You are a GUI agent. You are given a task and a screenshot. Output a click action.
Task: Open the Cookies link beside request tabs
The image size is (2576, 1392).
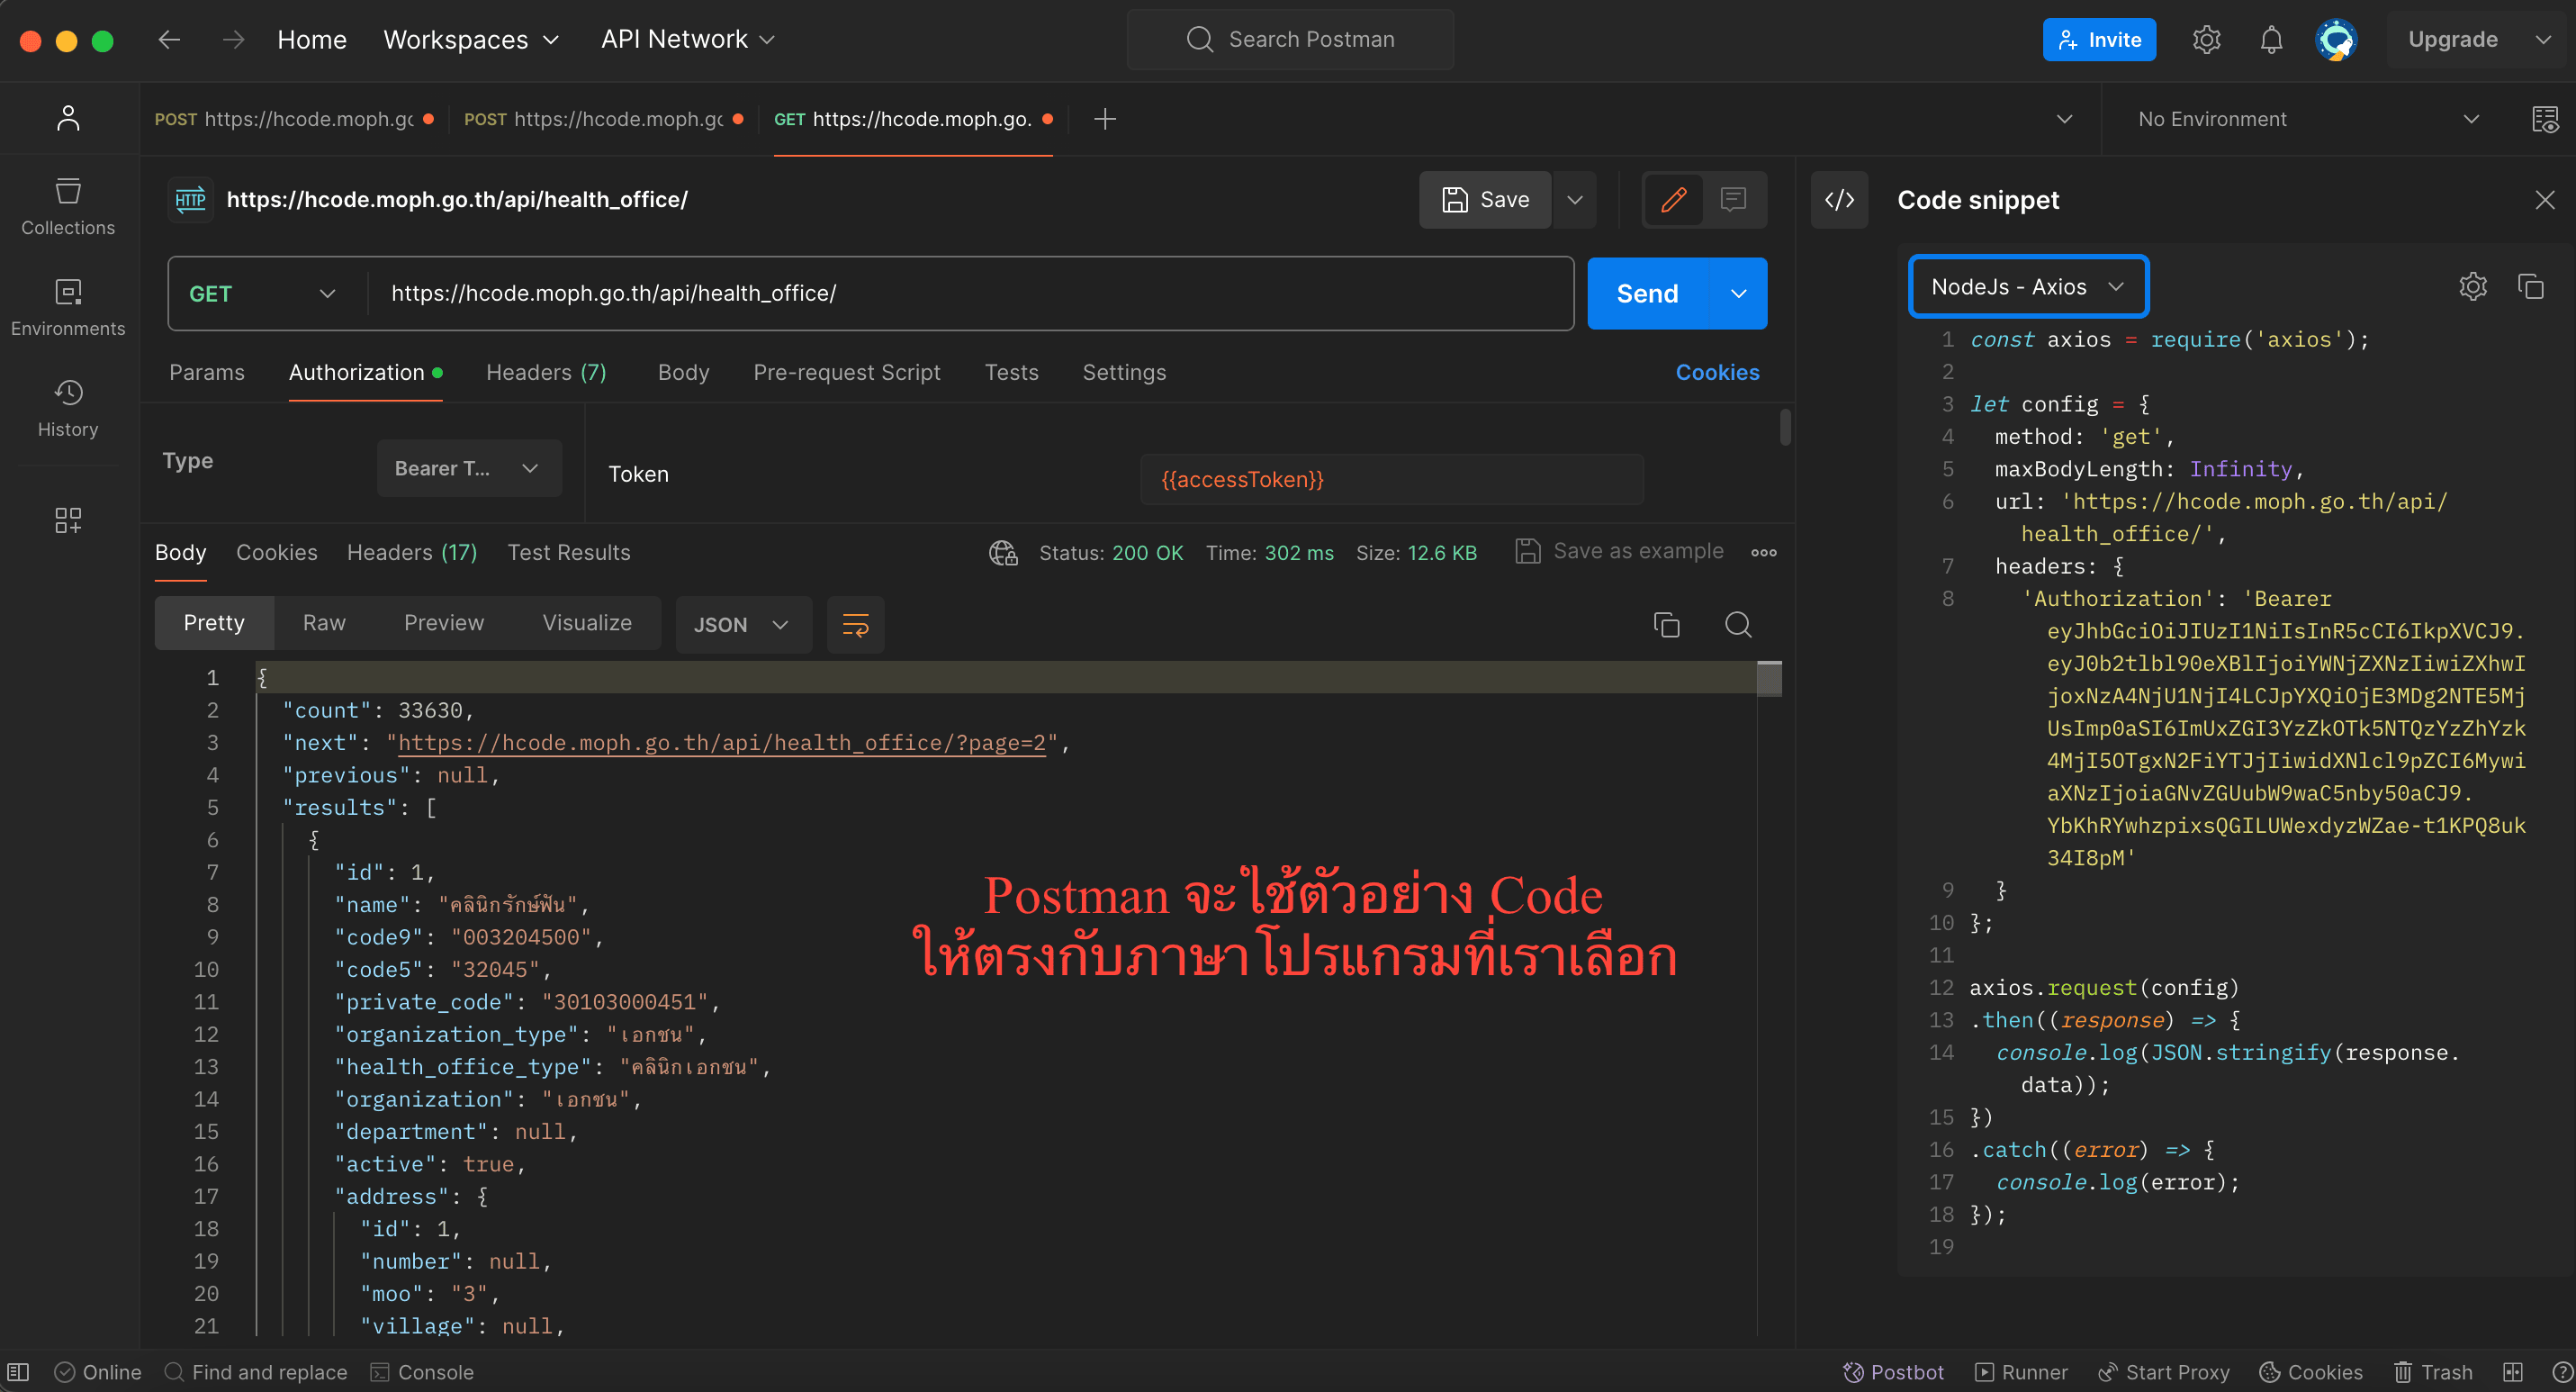click(1717, 372)
